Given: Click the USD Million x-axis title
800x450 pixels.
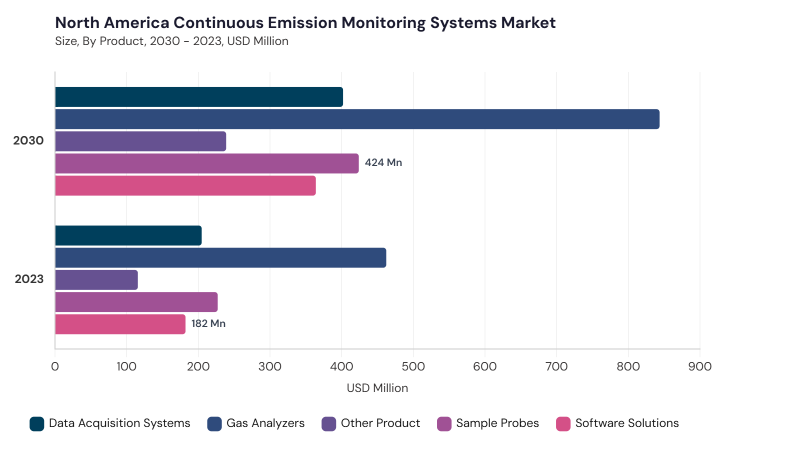Looking at the screenshot, I should (x=377, y=388).
